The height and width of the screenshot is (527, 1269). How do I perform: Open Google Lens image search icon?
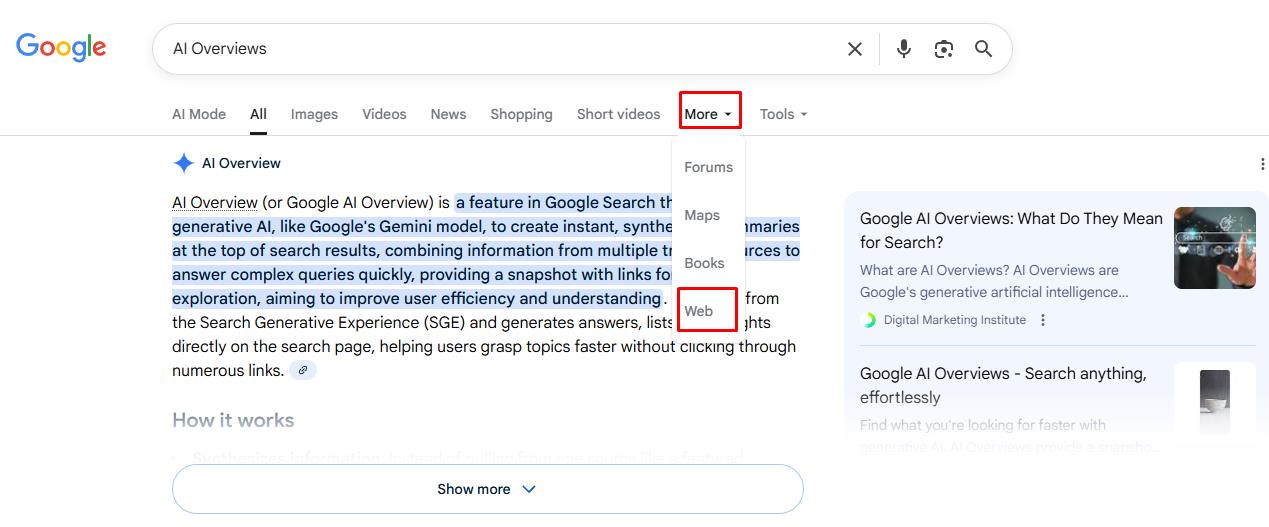coord(944,49)
